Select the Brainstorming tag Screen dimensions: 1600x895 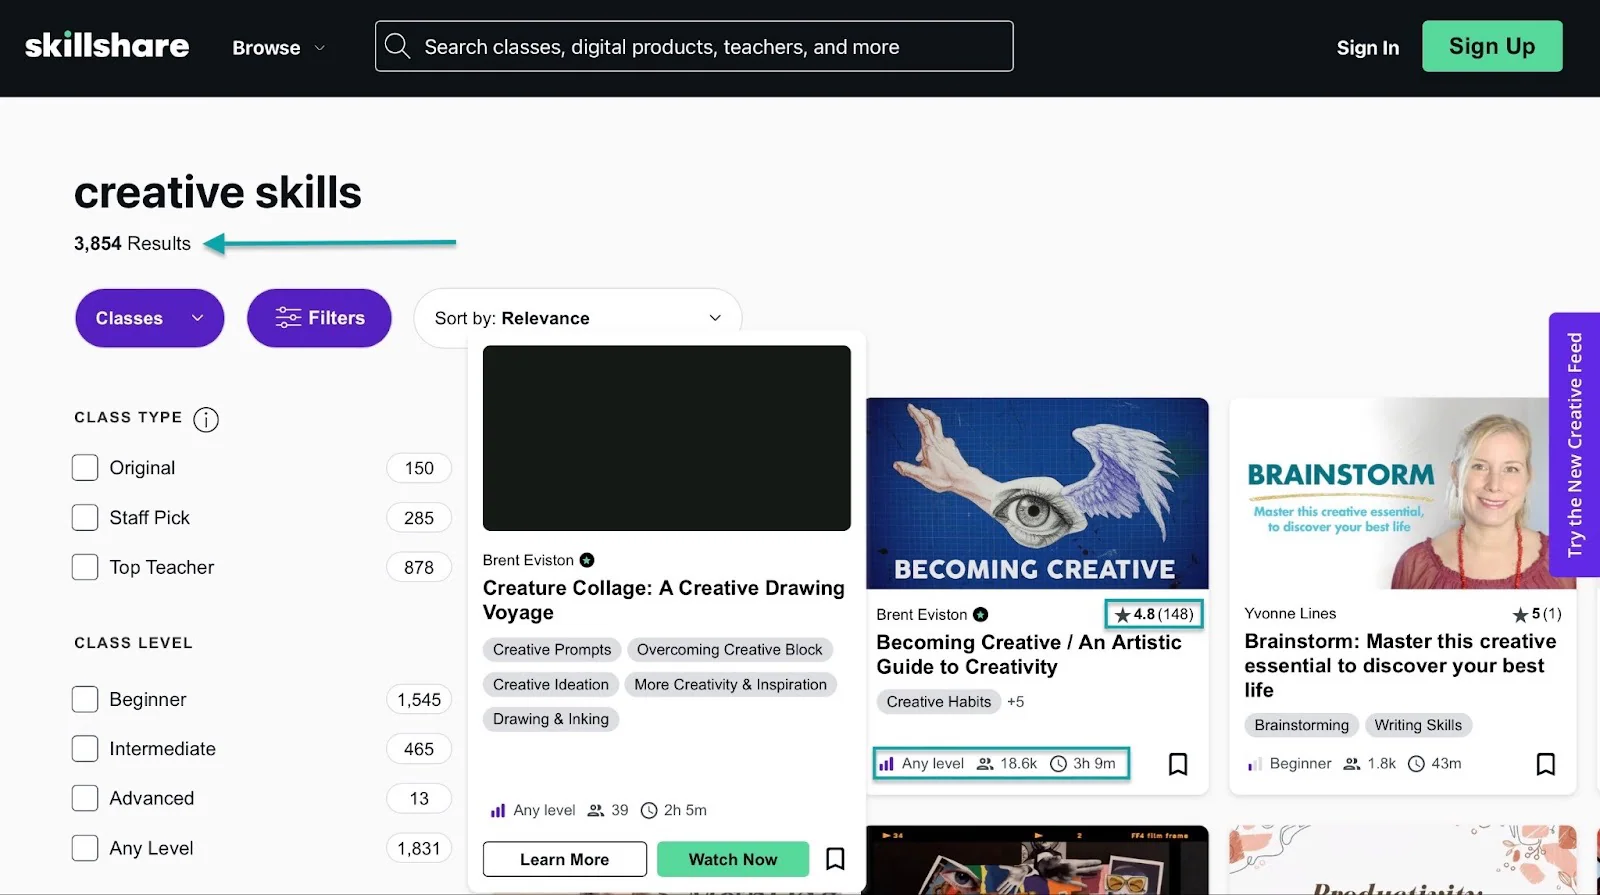[1302, 725]
